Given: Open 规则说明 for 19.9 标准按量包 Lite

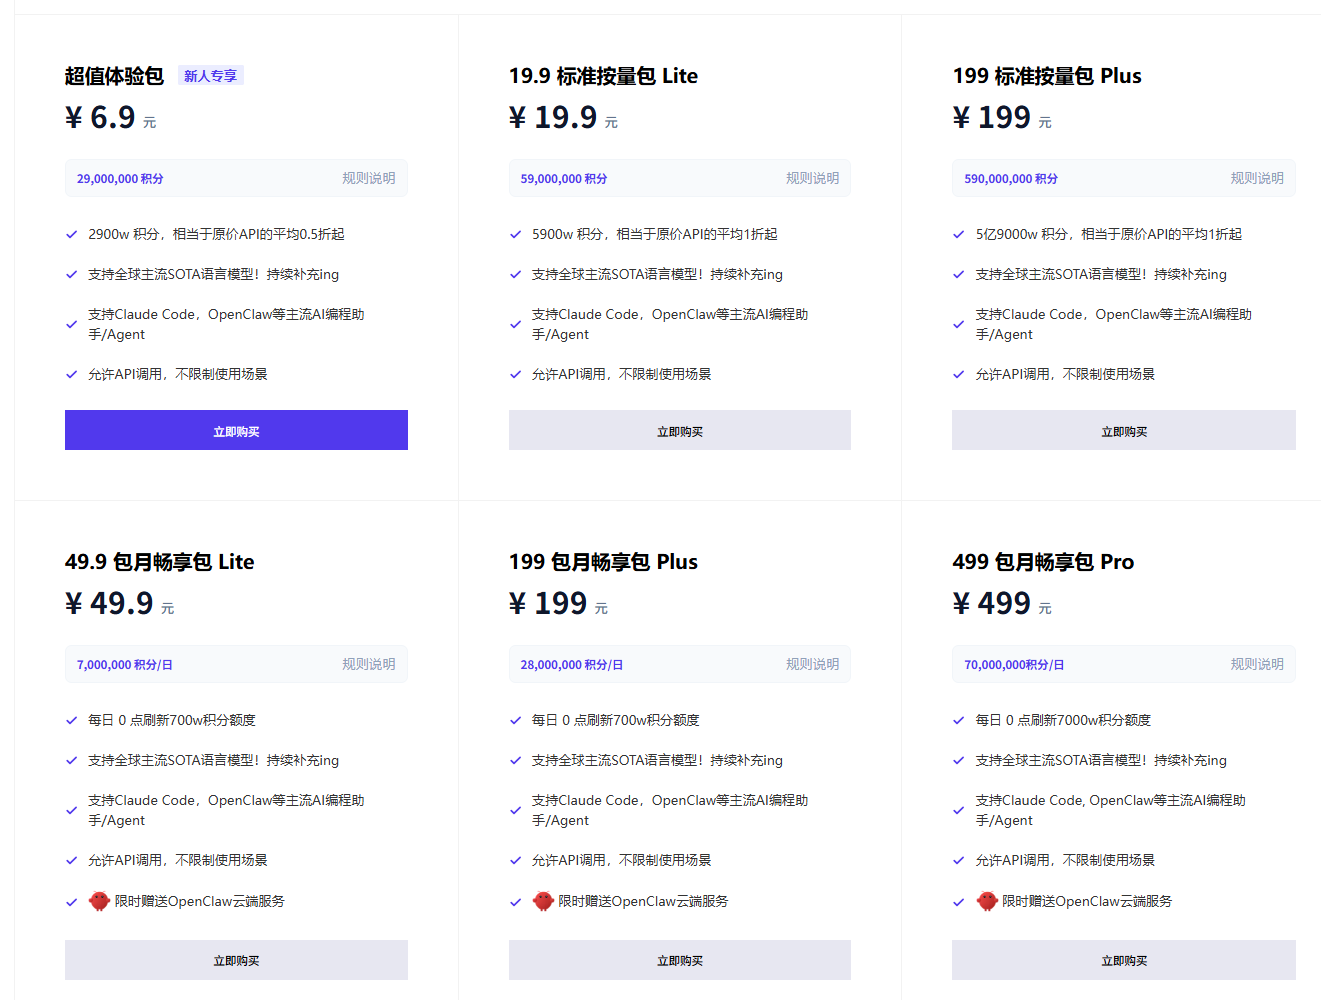Looking at the screenshot, I should coord(813,177).
